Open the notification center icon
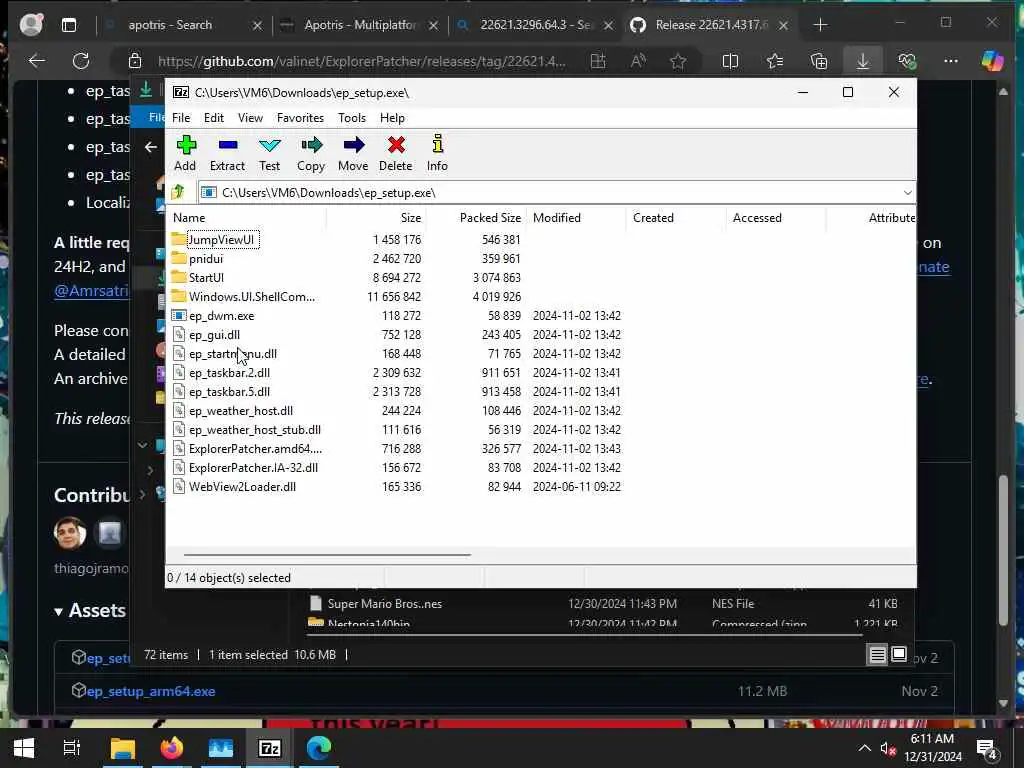 tap(986, 748)
